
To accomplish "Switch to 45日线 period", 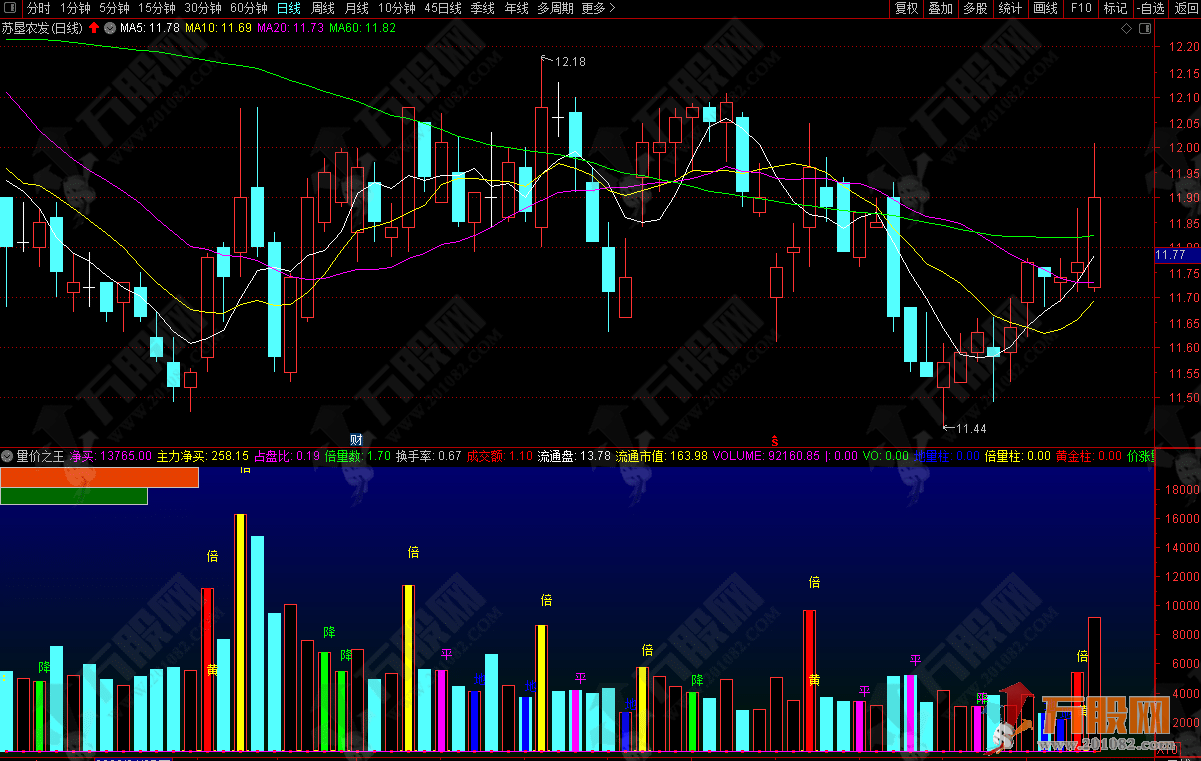I will pyautogui.click(x=443, y=8).
